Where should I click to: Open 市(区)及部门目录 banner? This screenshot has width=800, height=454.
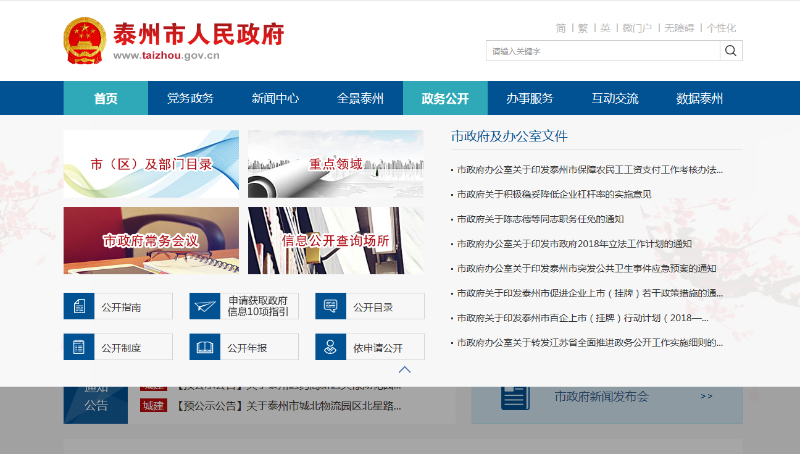point(151,164)
